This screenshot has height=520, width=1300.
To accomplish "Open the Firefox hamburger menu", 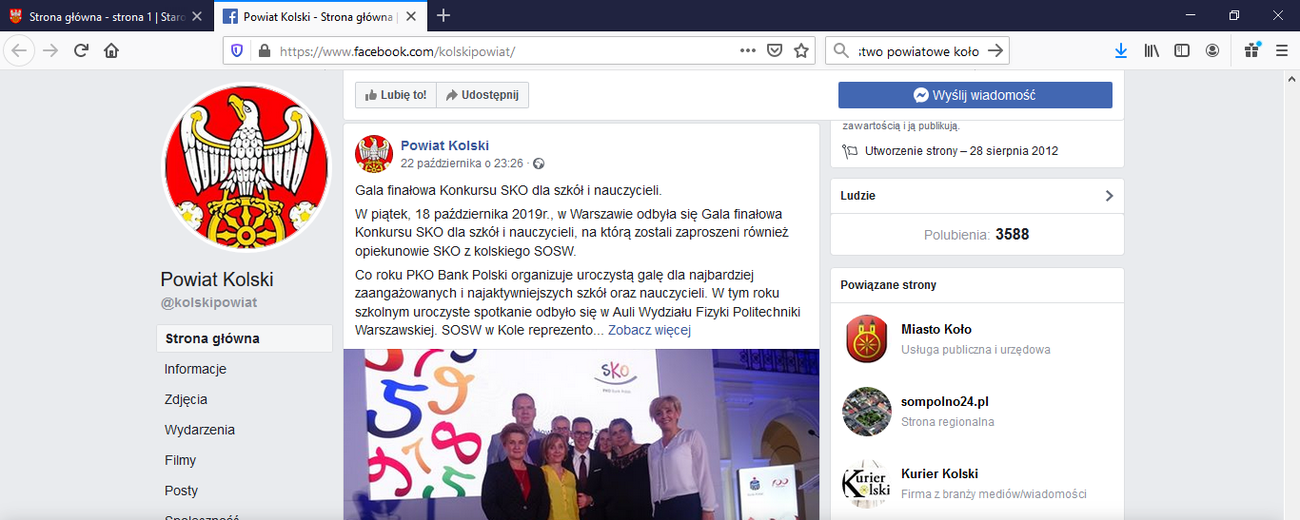I will [1281, 50].
